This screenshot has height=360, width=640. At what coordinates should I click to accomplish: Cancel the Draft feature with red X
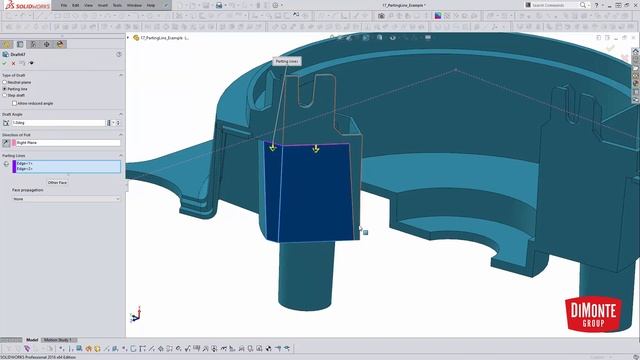[x=13, y=63]
